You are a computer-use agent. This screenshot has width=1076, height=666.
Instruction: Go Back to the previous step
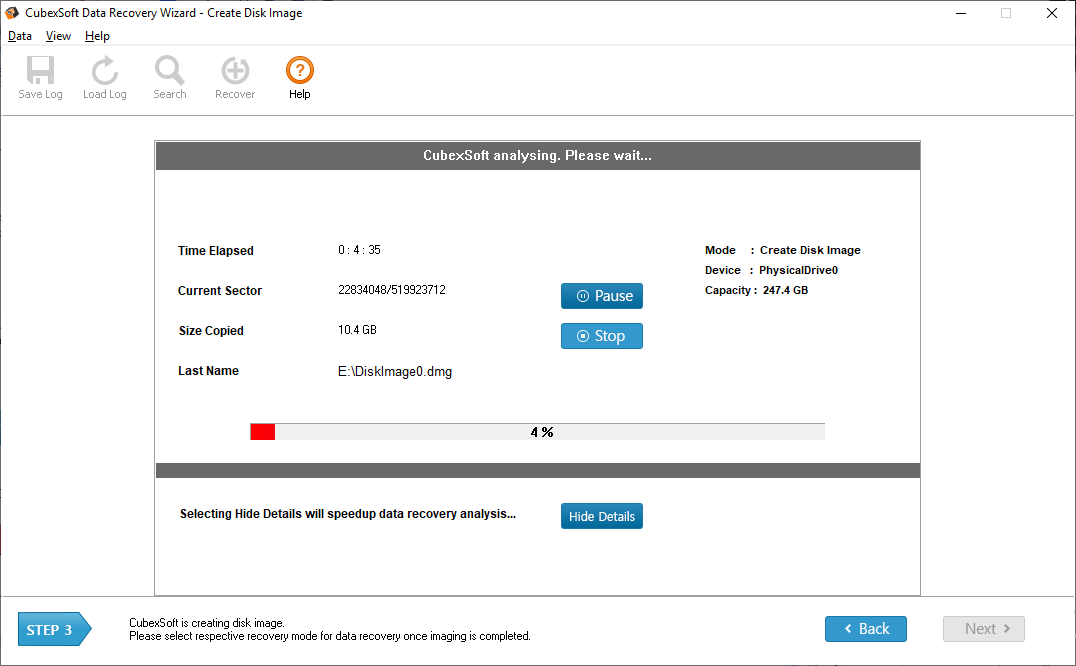(865, 629)
